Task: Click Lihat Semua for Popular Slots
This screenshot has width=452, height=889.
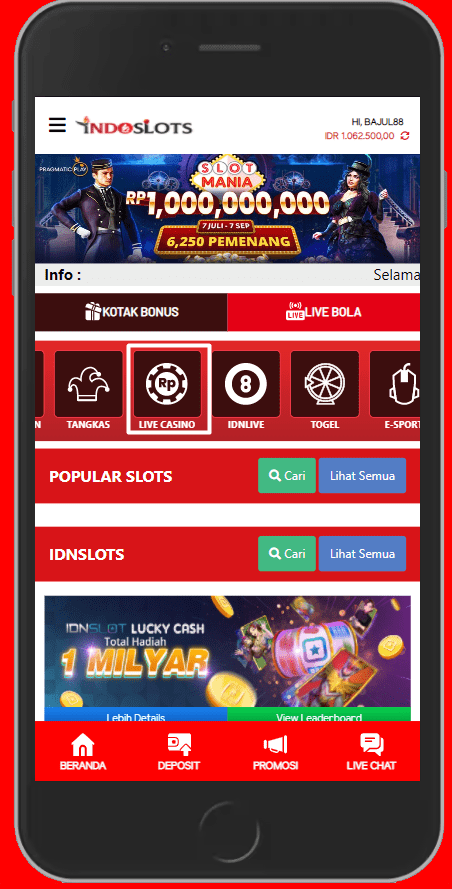Action: click(362, 476)
